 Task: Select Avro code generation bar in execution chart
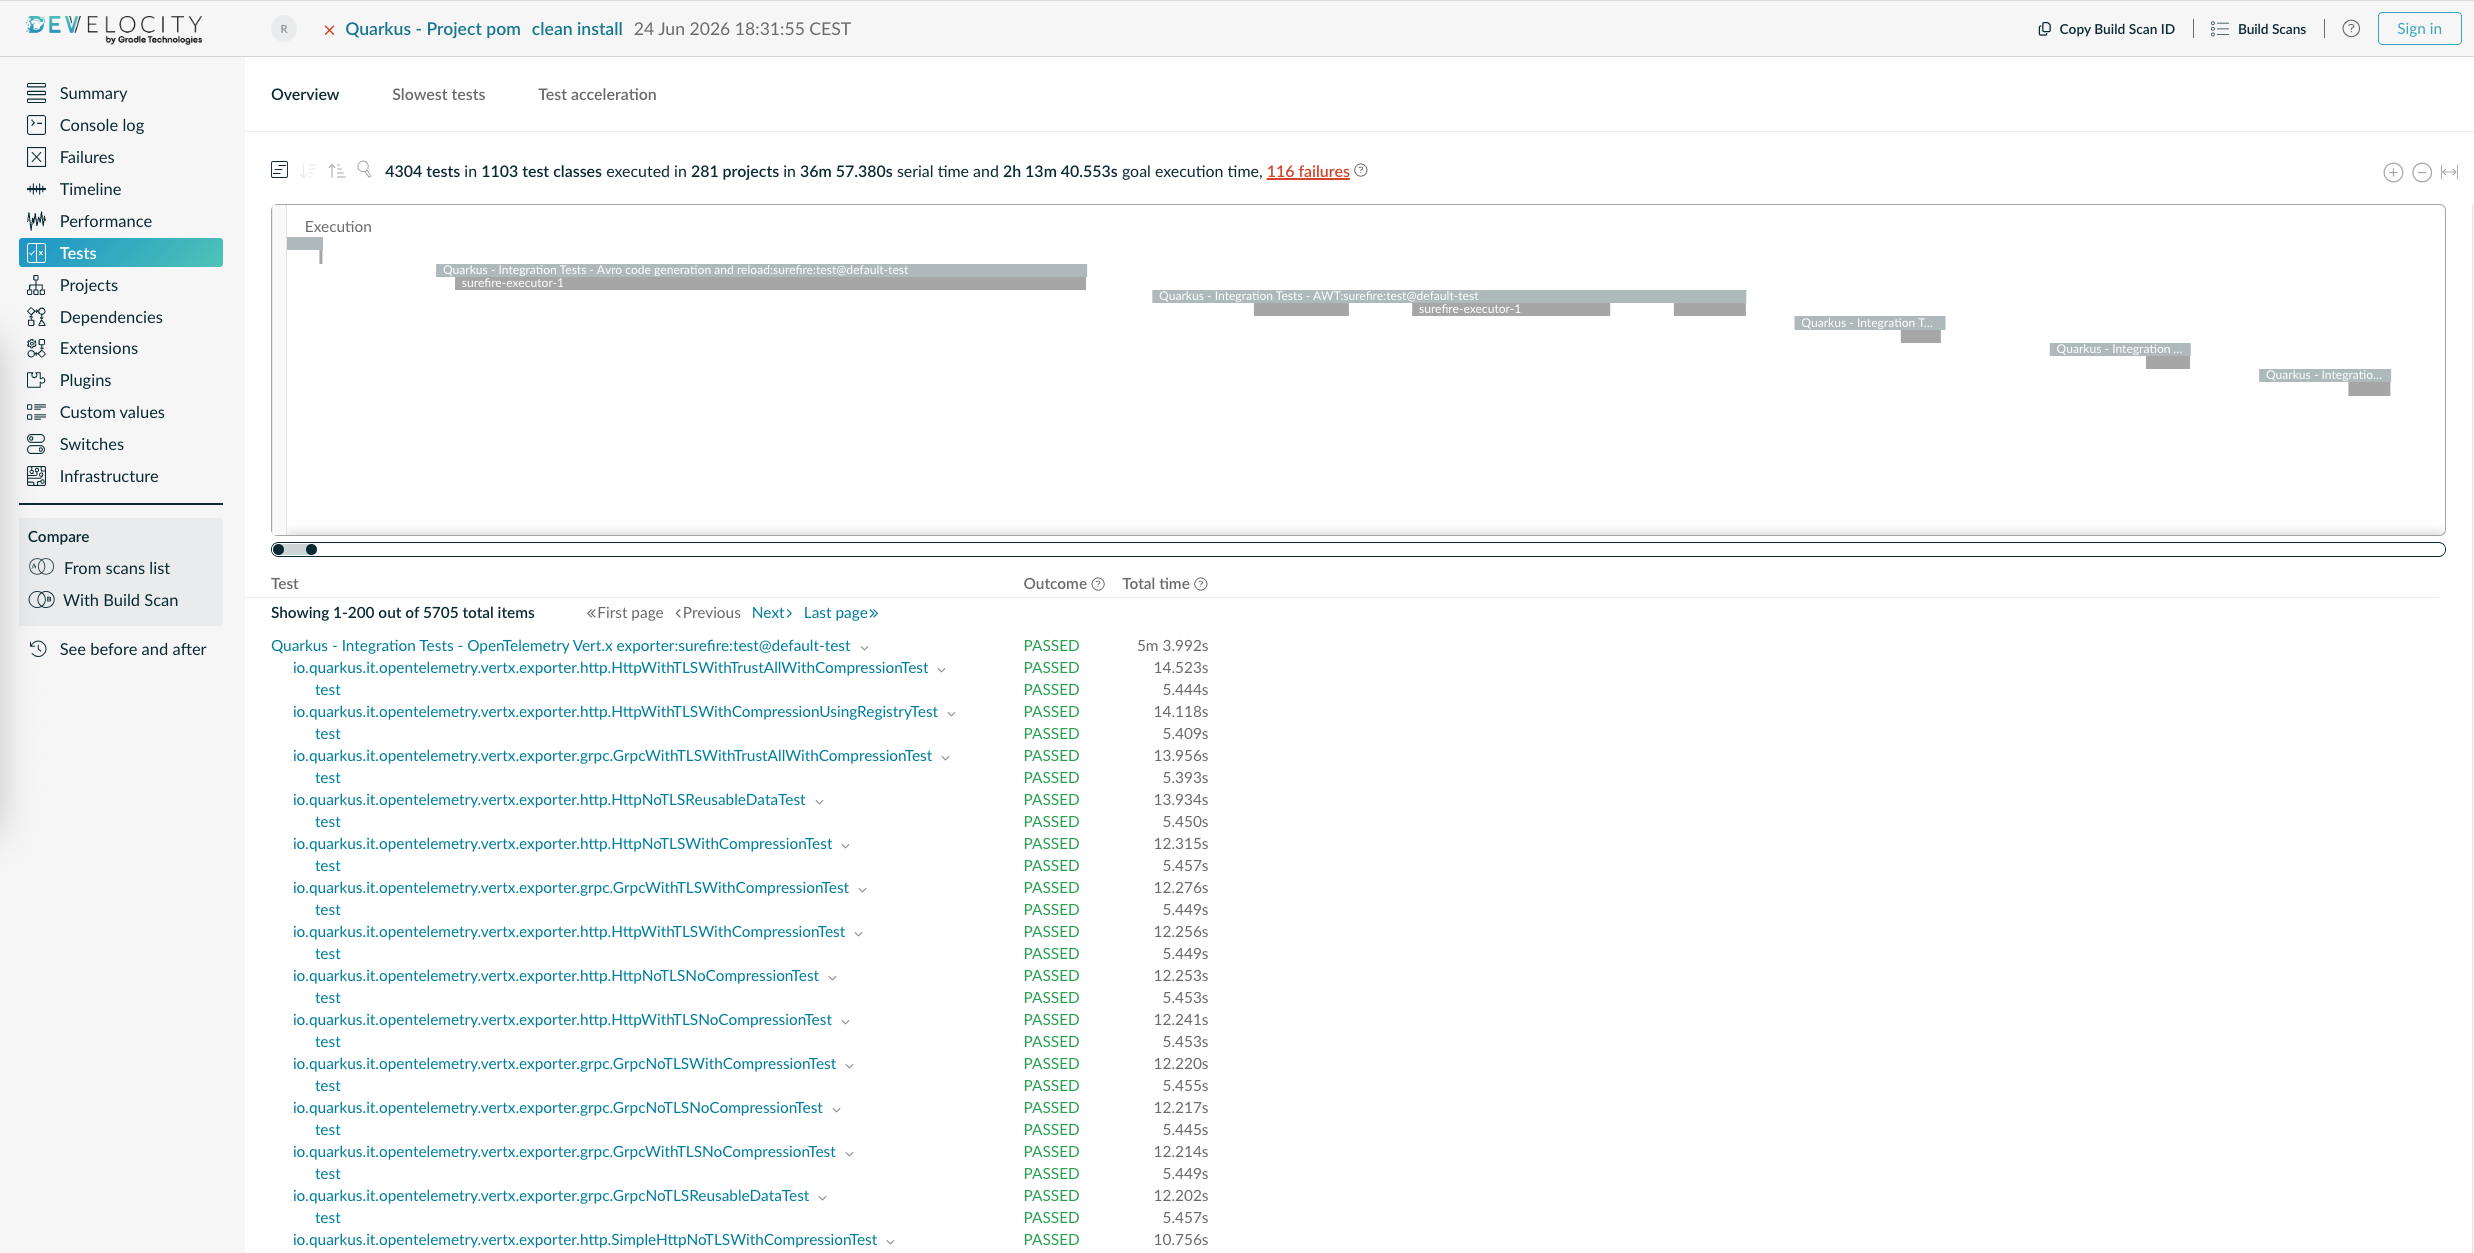tap(761, 270)
